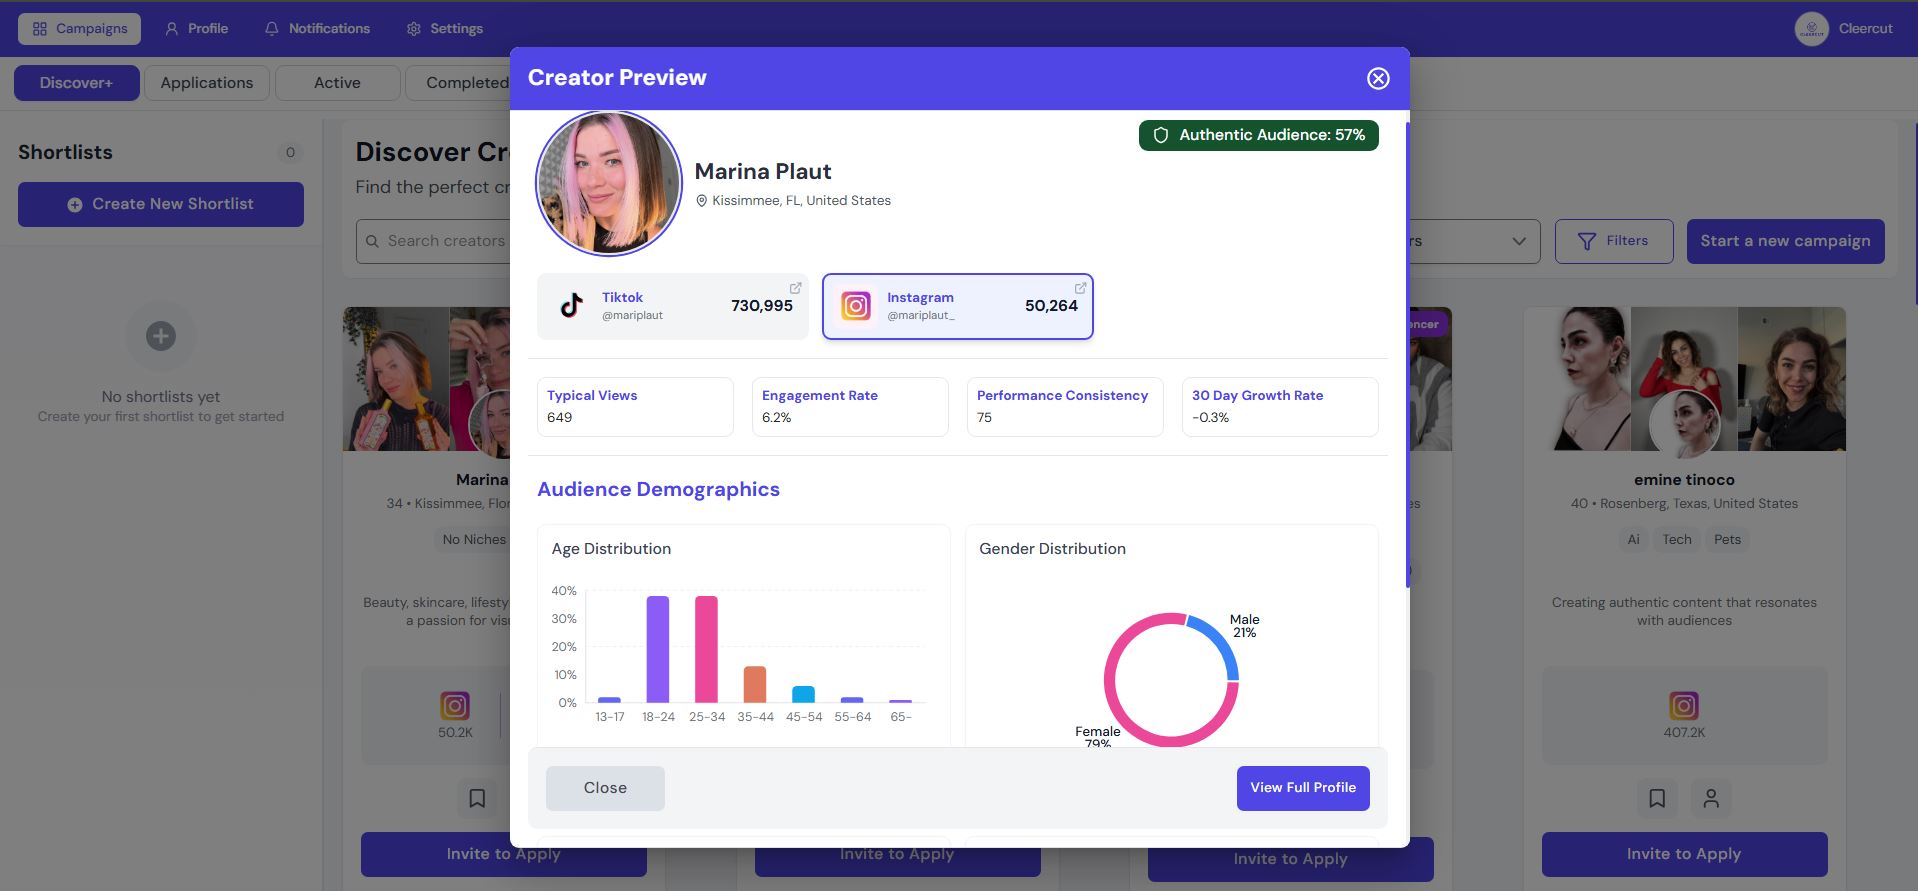Click the Creator Preview vertical scrollbar
The image size is (1918, 891).
coord(1407,355)
